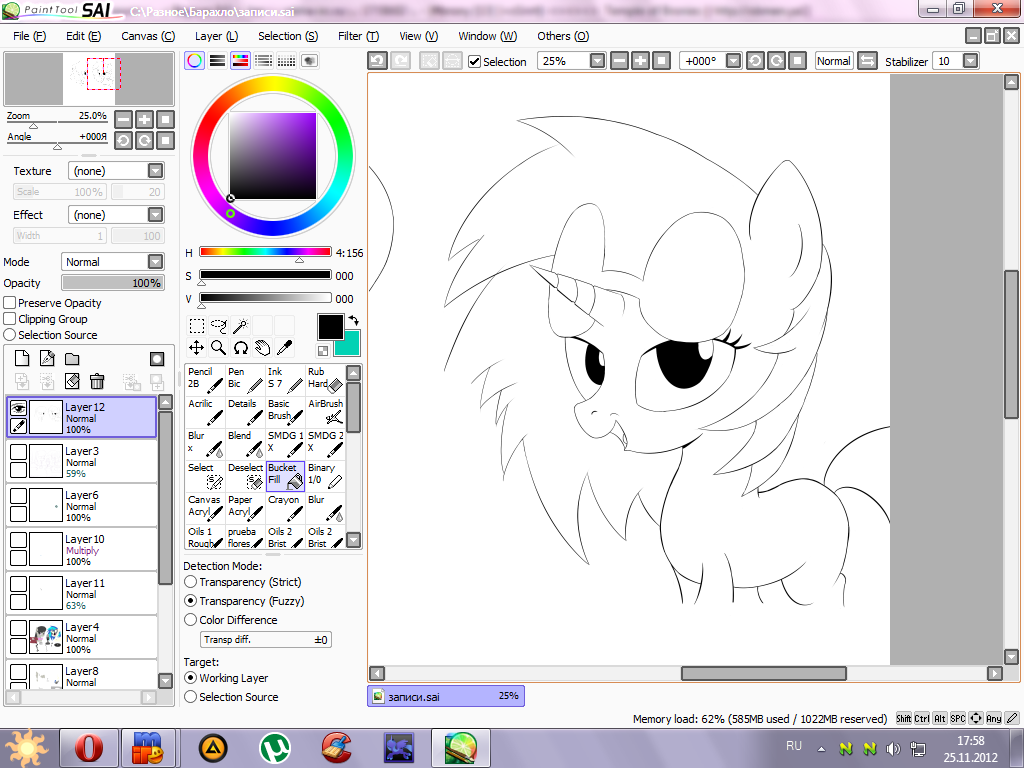Image resolution: width=1024 pixels, height=768 pixels.
Task: Open Opera browser from the taskbar
Action: pos(89,748)
